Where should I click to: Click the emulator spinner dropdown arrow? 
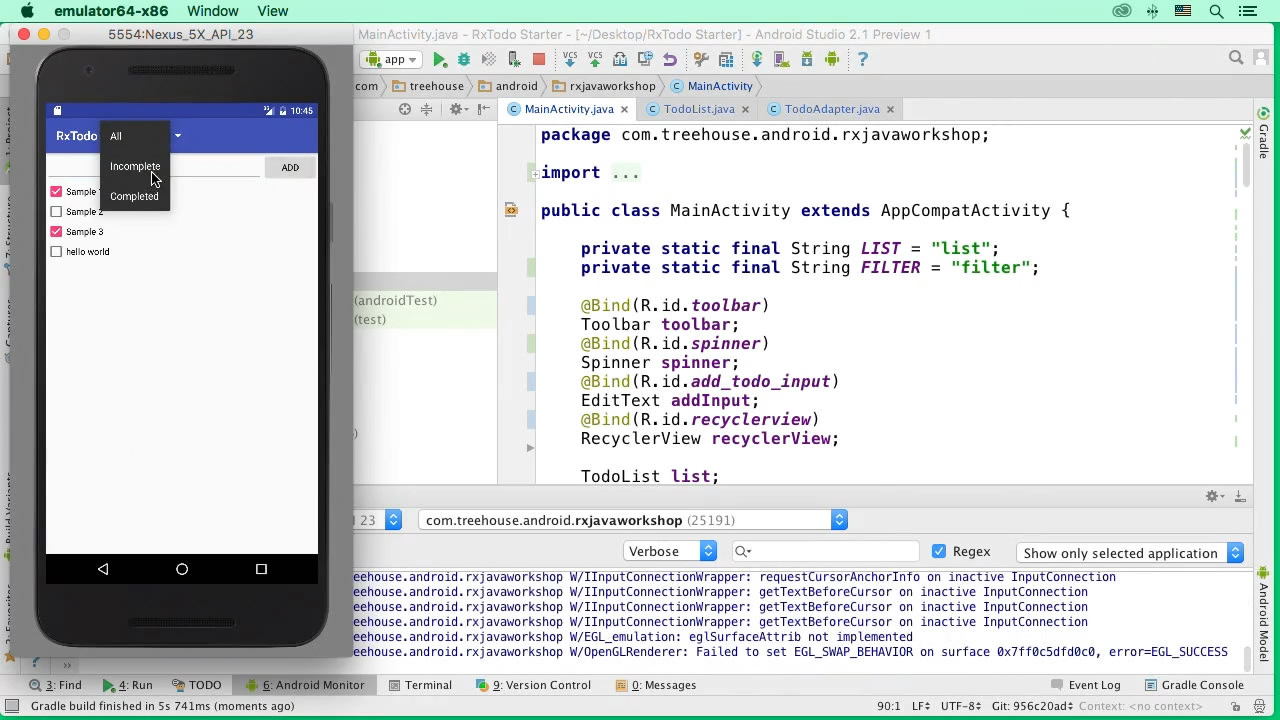click(178, 136)
